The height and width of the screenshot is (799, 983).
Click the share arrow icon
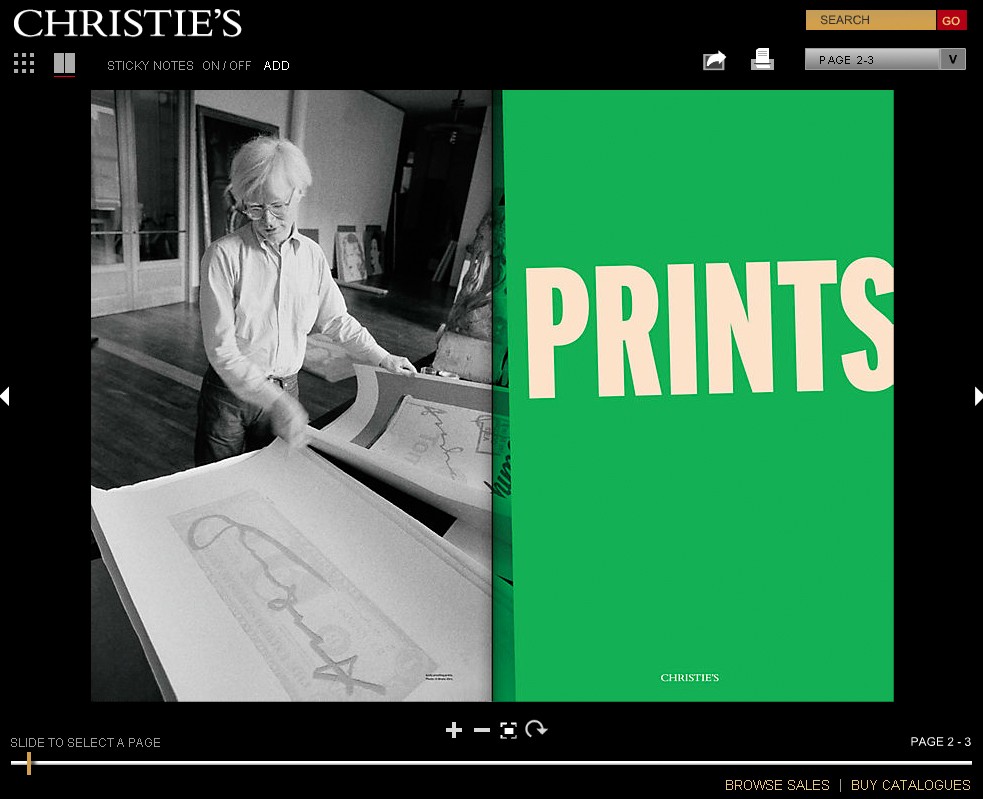(x=714, y=60)
